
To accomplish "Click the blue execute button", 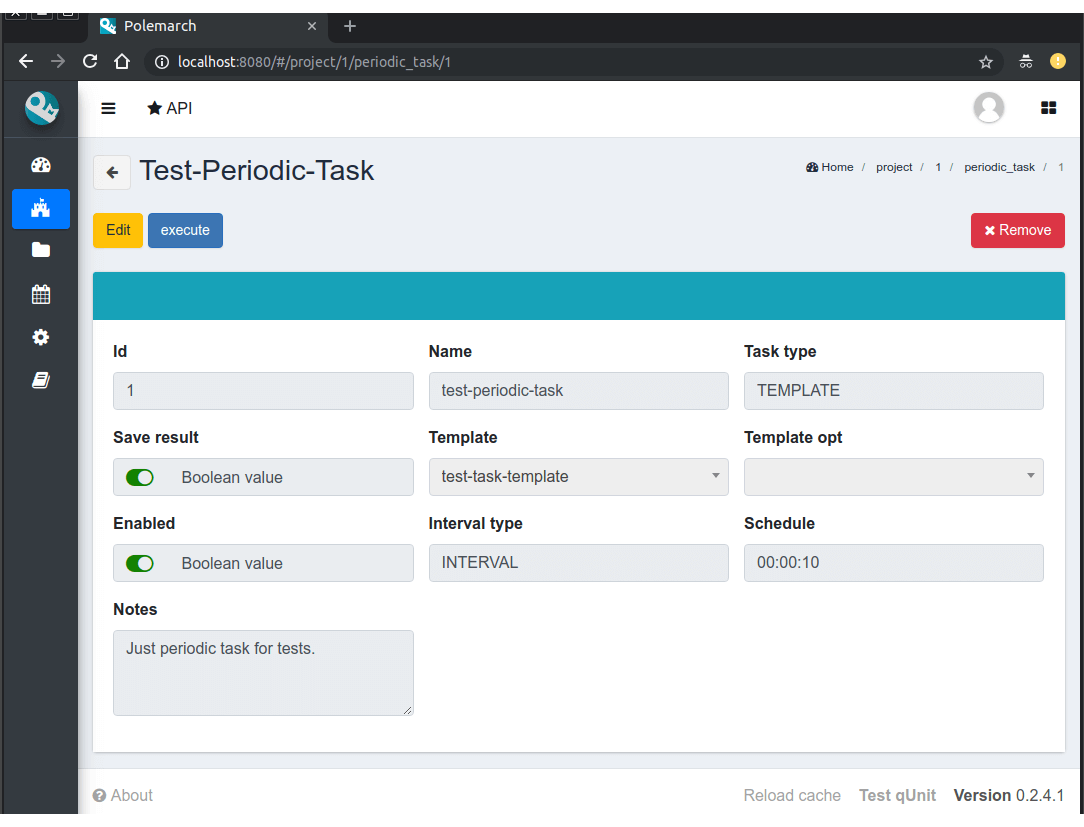I will [185, 230].
